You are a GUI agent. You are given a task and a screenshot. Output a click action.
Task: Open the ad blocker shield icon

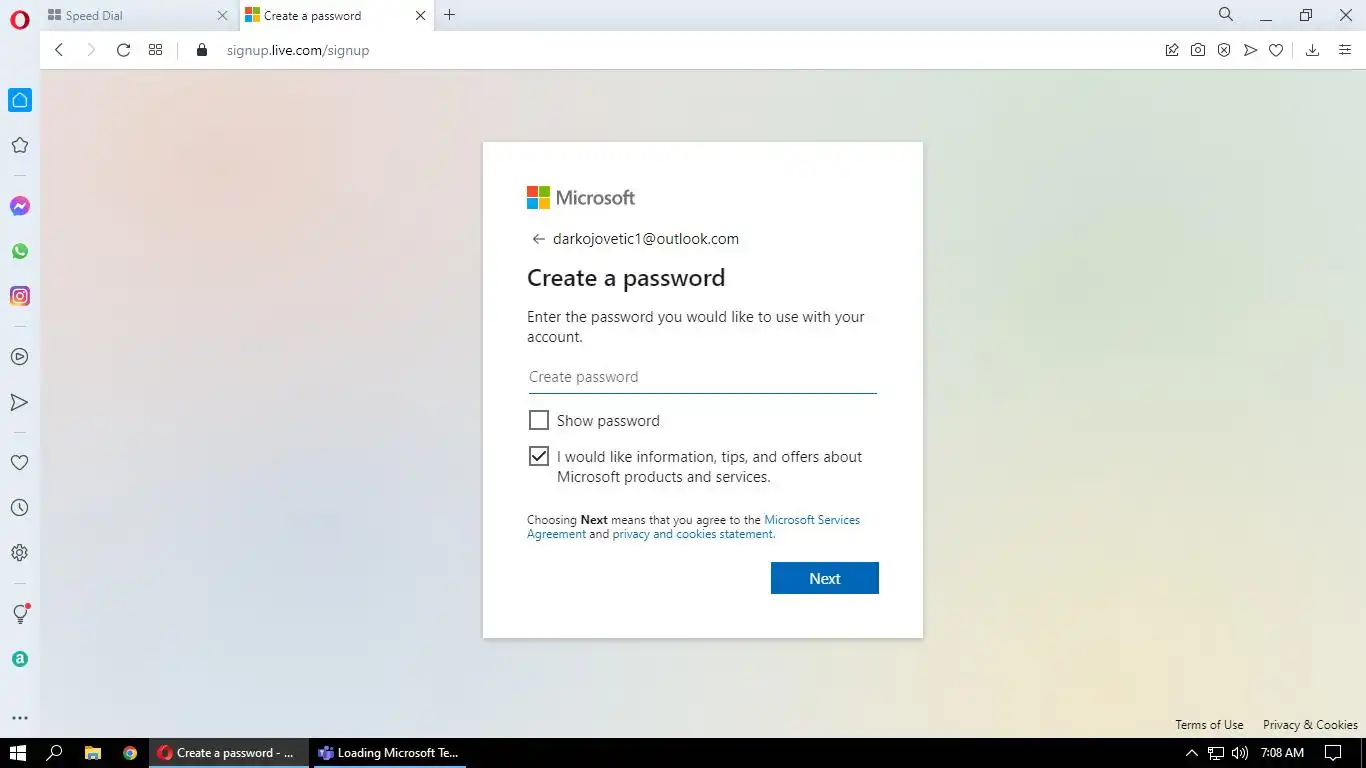pos(1224,50)
